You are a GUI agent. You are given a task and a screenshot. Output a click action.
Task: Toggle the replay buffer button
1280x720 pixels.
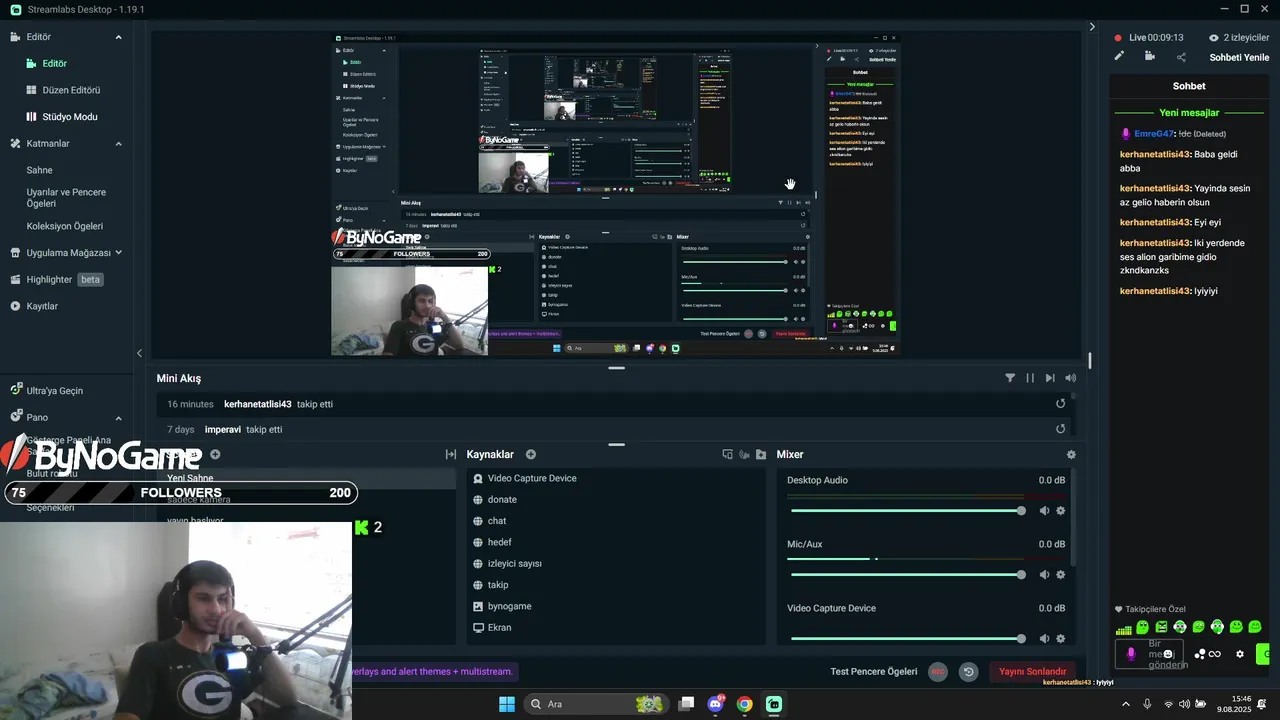point(968,672)
